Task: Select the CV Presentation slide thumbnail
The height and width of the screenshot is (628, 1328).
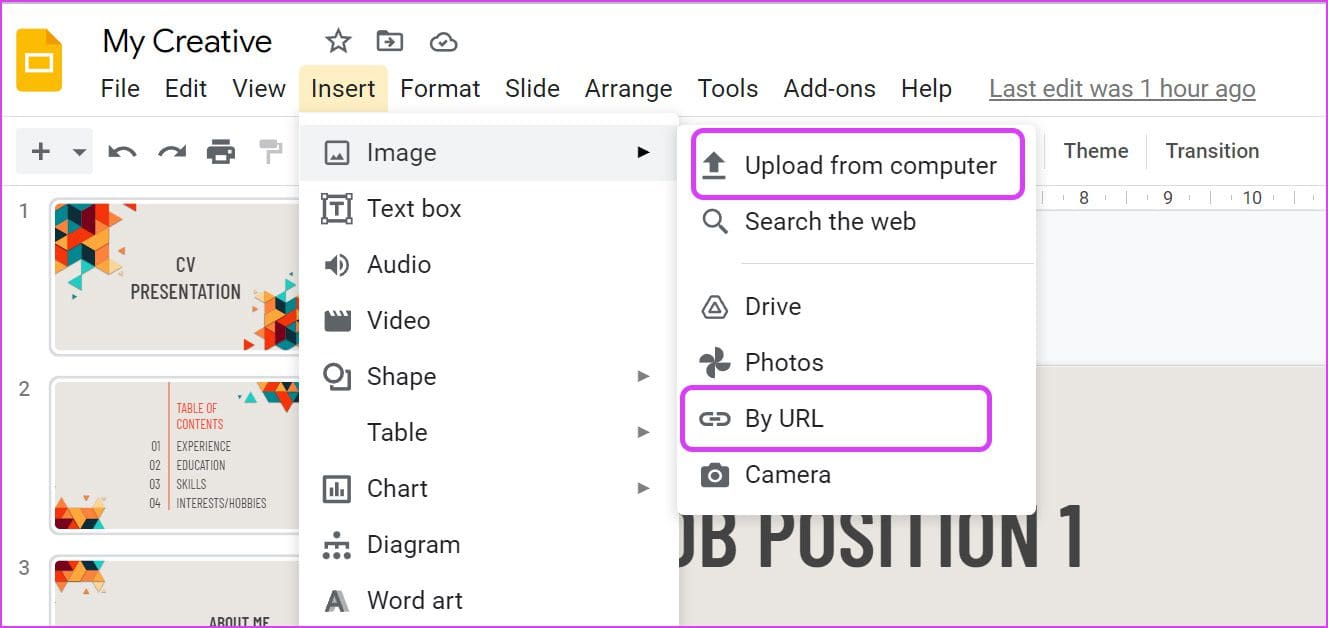Action: click(x=175, y=277)
